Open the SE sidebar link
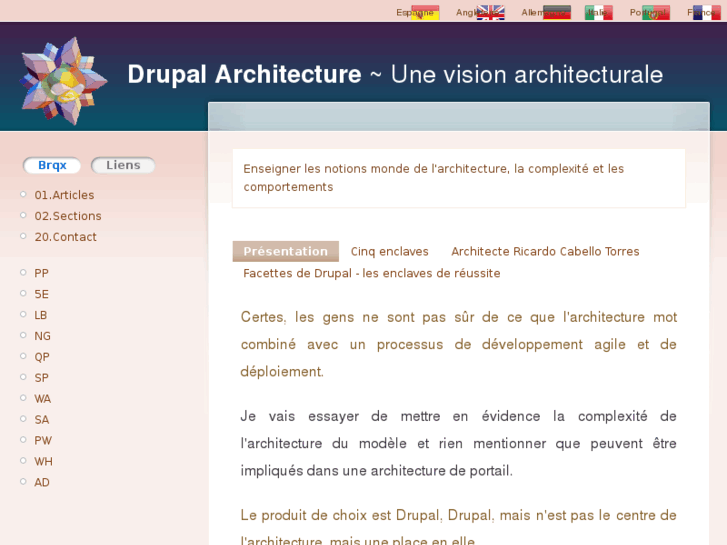Image resolution: width=727 pixels, height=545 pixels. tap(41, 294)
